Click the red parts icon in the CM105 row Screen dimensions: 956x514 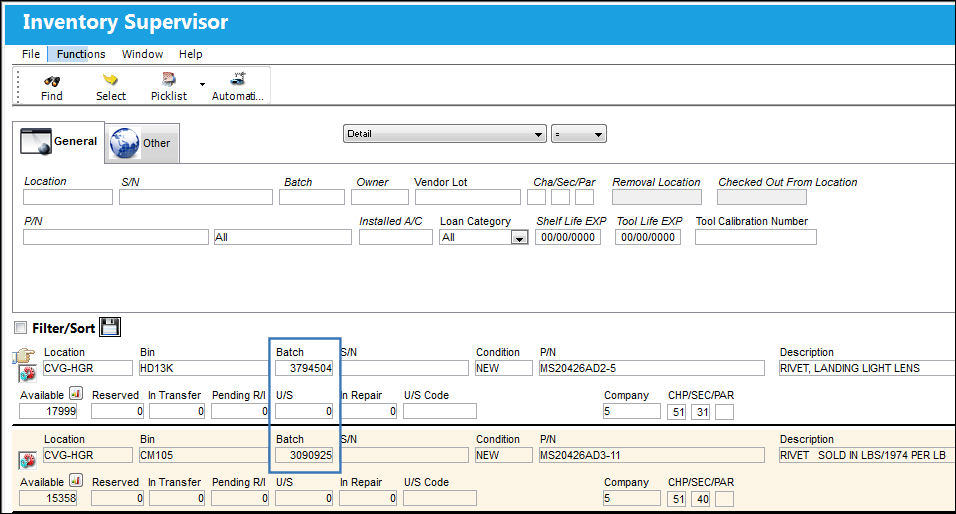[x=27, y=460]
